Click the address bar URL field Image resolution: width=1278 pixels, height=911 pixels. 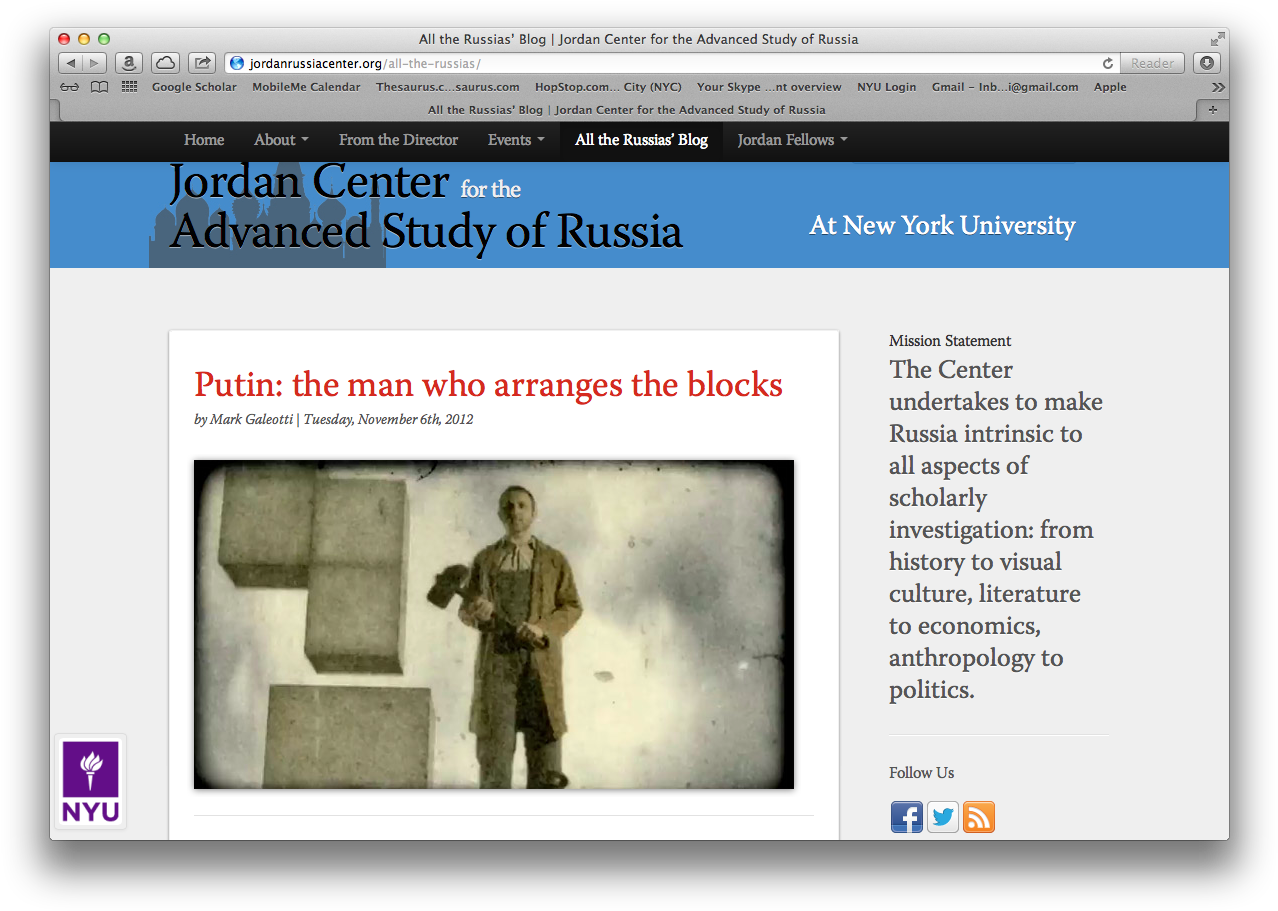coord(660,63)
